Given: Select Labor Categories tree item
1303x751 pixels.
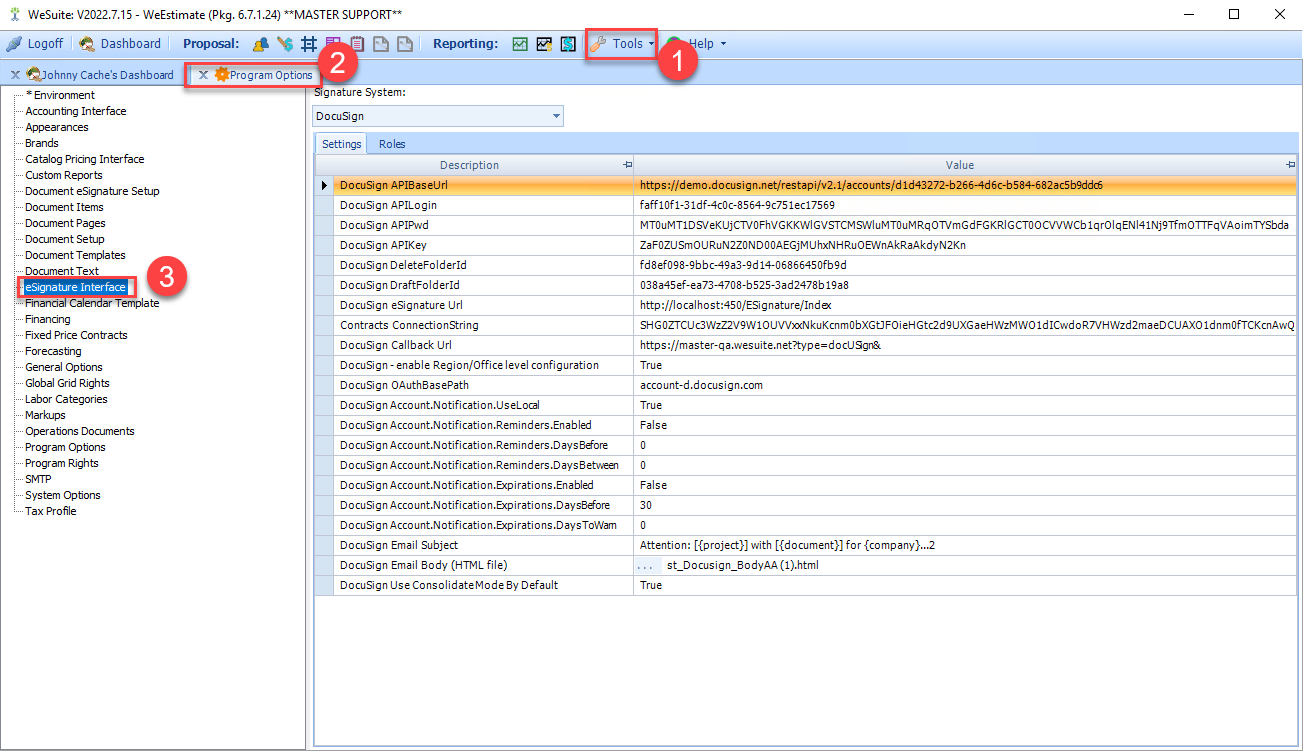Looking at the screenshot, I should point(66,399).
